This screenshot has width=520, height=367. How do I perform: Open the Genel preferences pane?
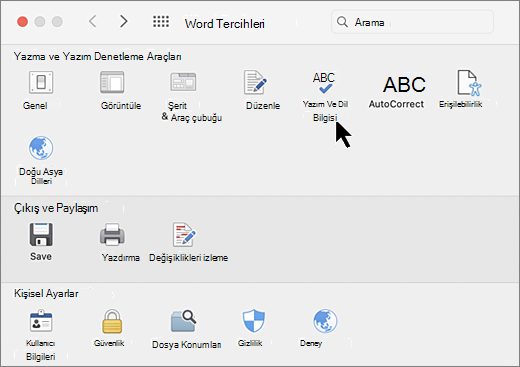pyautogui.click(x=41, y=83)
